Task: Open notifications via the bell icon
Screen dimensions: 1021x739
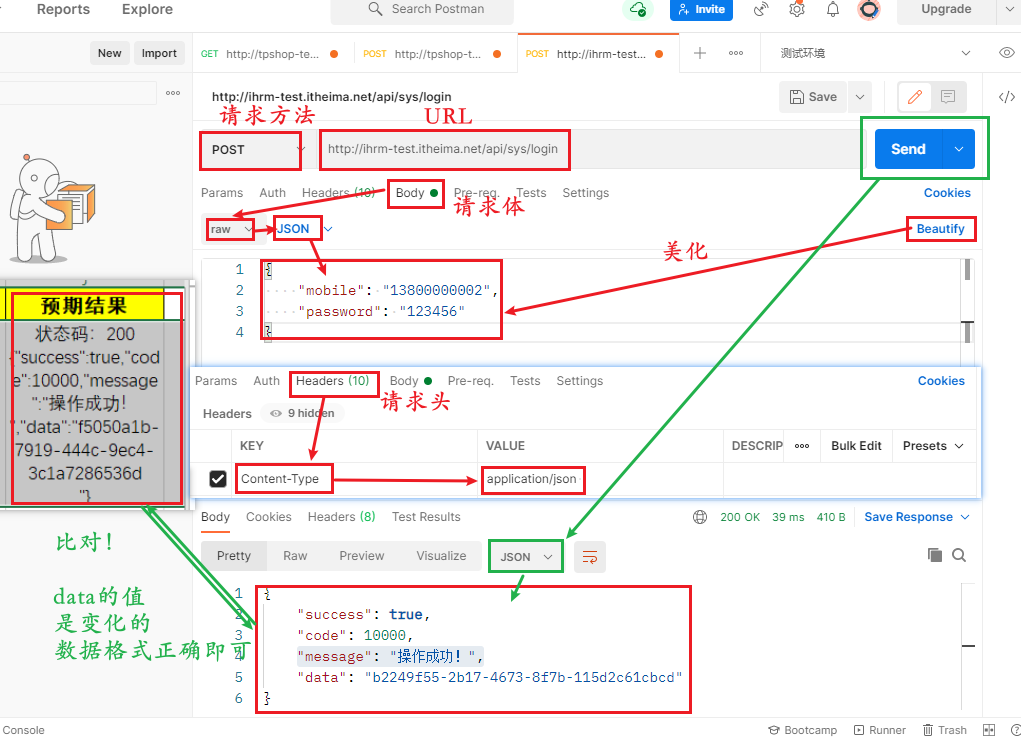Action: (833, 9)
